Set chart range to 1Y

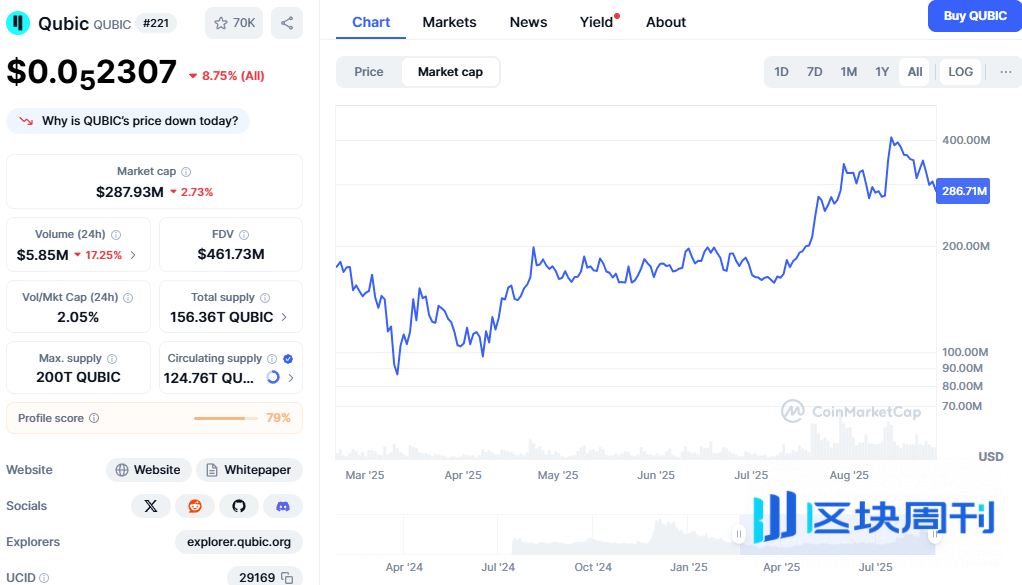pyautogui.click(x=882, y=72)
